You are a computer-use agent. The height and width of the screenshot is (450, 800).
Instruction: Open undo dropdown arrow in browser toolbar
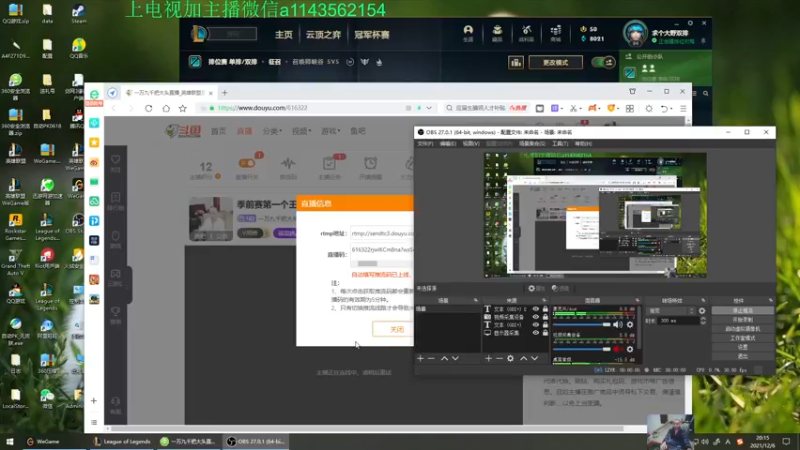pos(671,108)
